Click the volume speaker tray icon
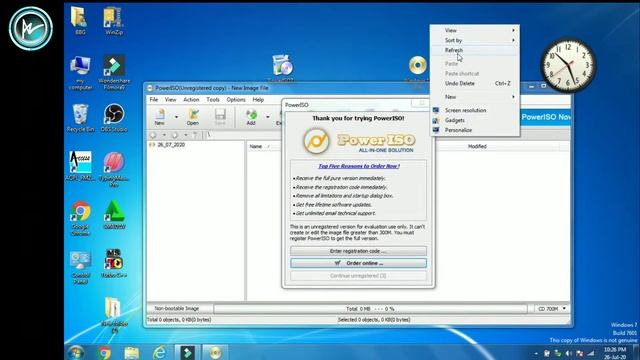Screen dimensions: 640x360 click(x=569, y=353)
